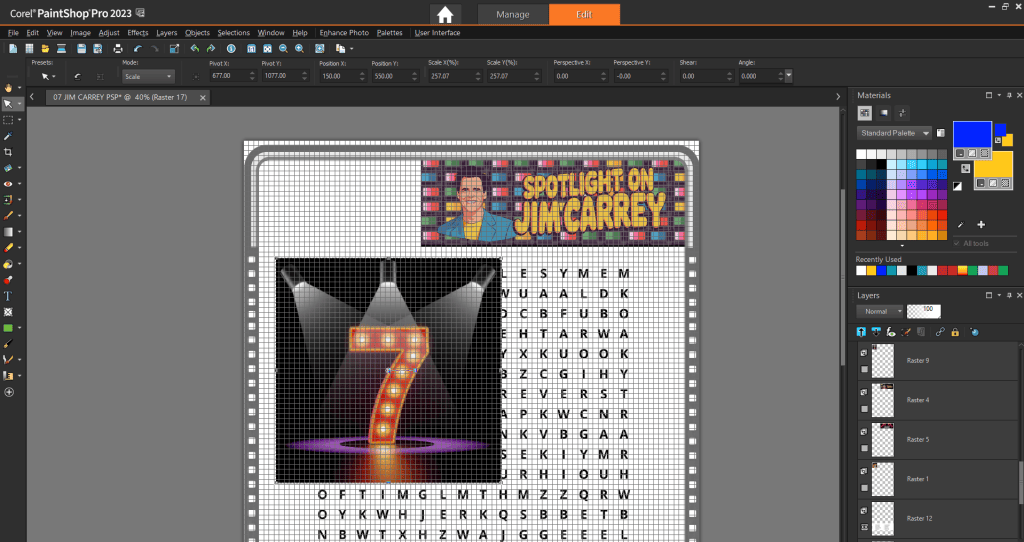Toggle the background transparent material button
1024x542 pixels.
pyautogui.click(x=1004, y=183)
